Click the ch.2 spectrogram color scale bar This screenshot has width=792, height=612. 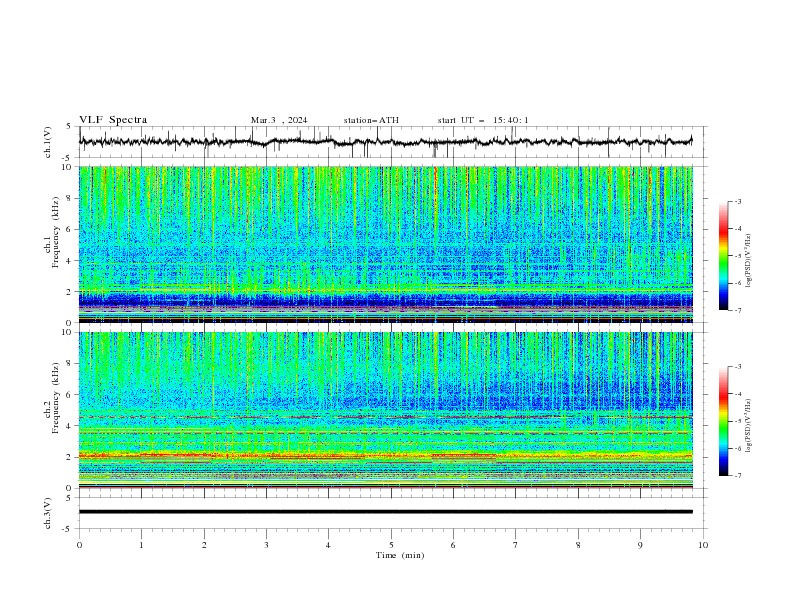pyautogui.click(x=723, y=421)
